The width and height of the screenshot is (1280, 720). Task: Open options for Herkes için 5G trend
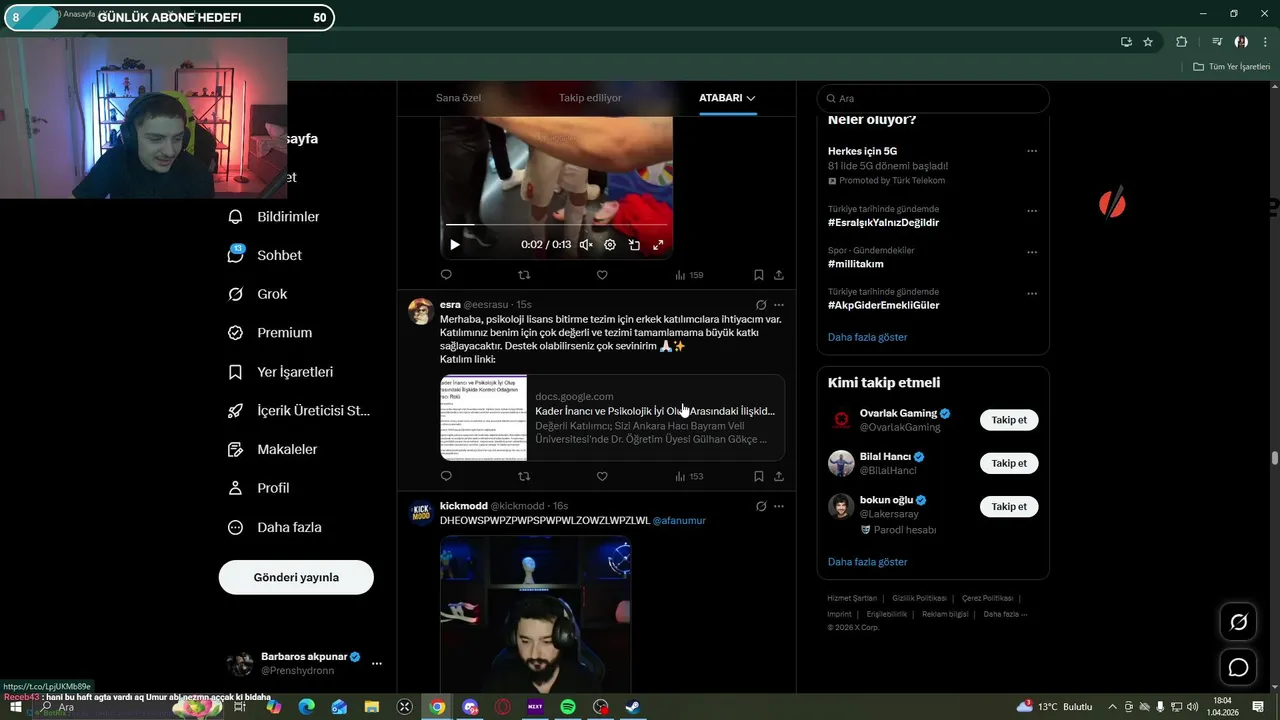(x=1032, y=151)
